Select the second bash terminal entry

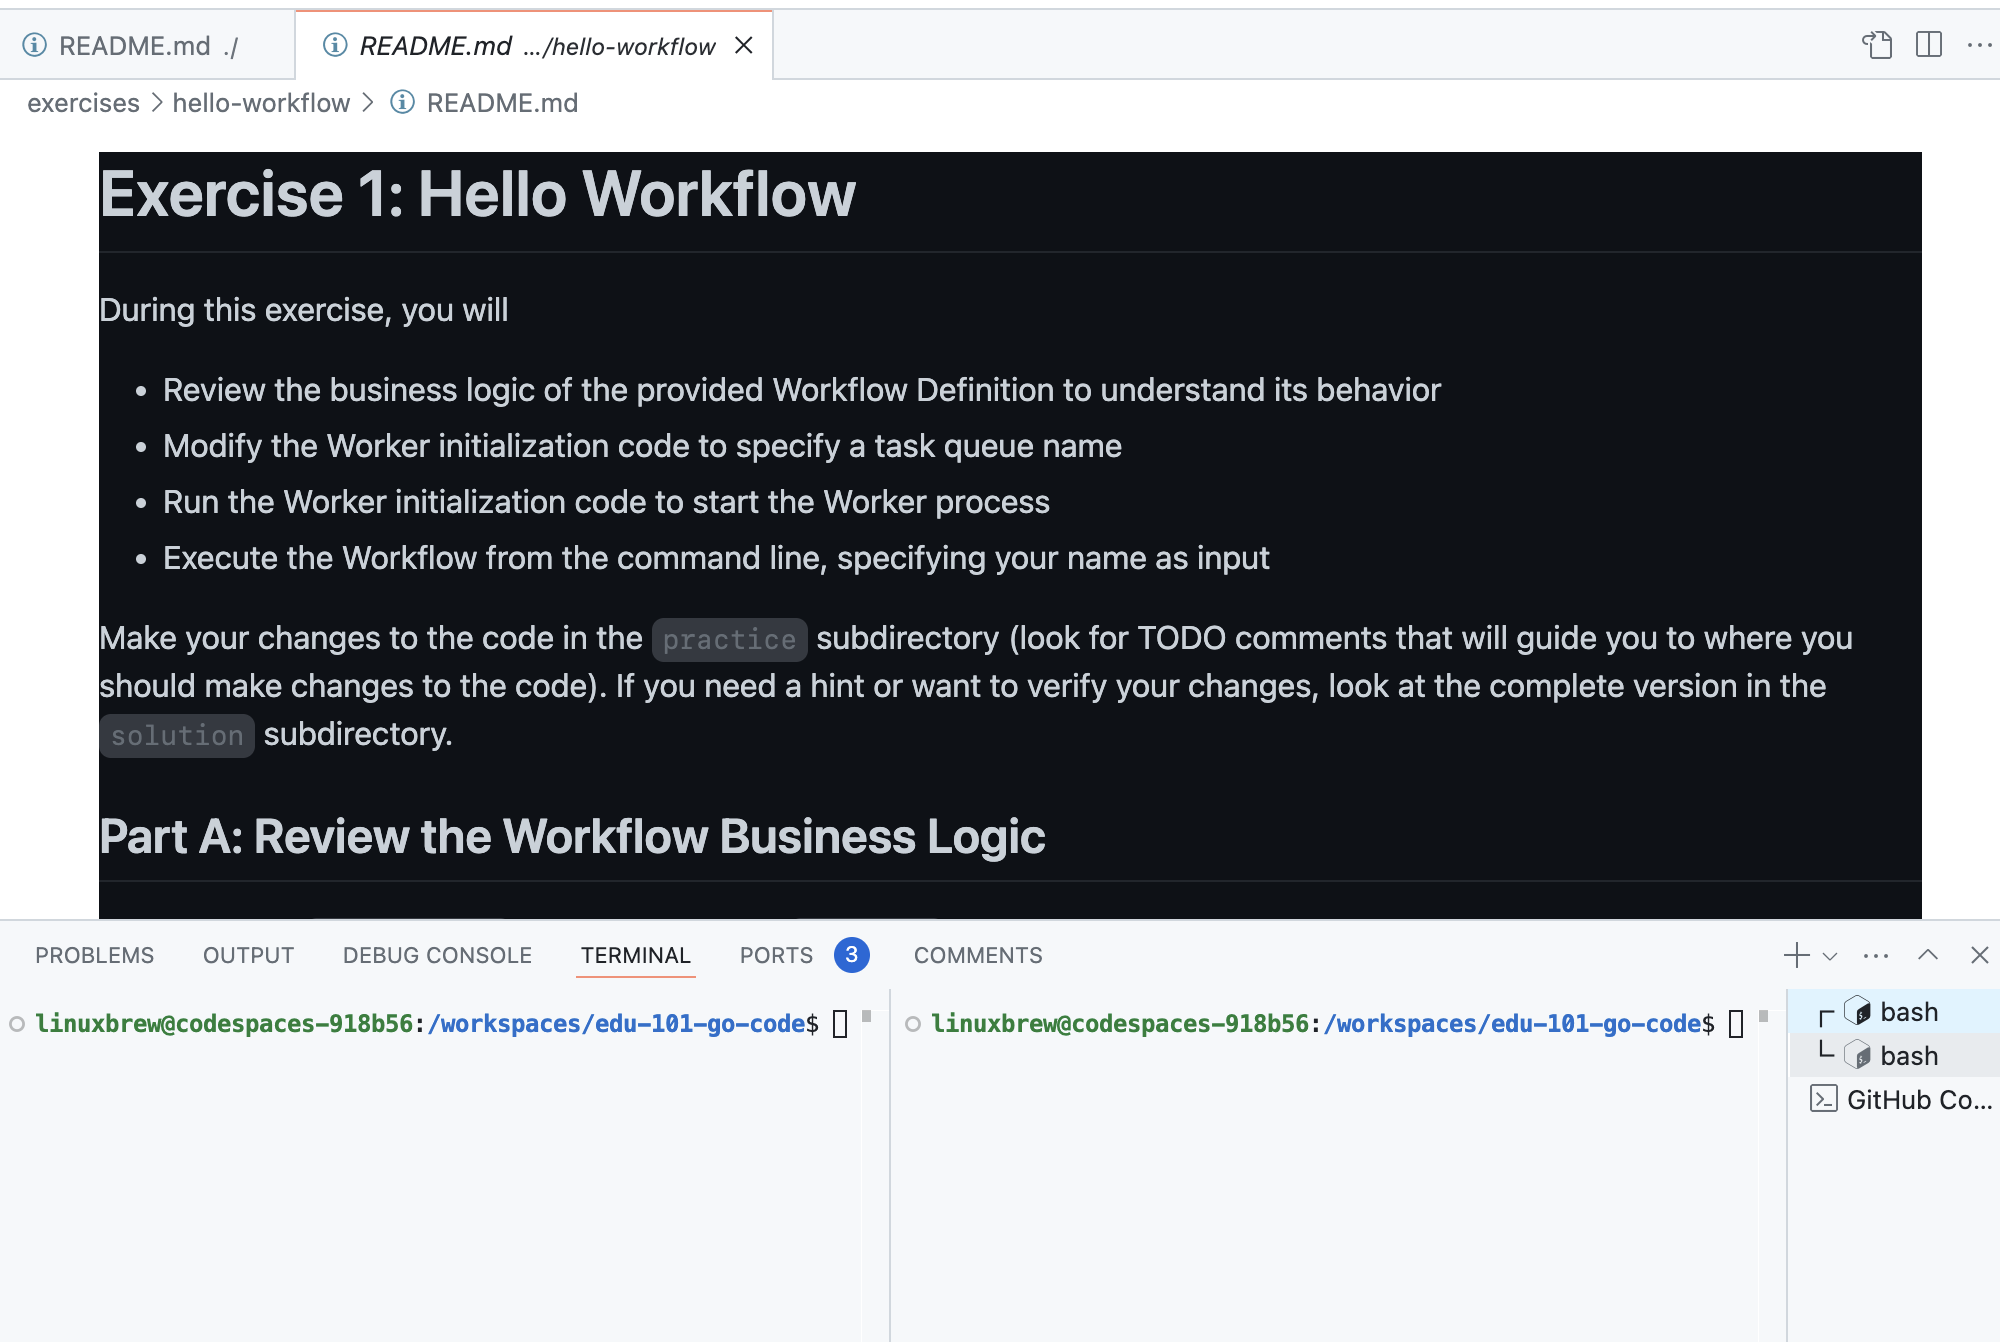1908,1056
